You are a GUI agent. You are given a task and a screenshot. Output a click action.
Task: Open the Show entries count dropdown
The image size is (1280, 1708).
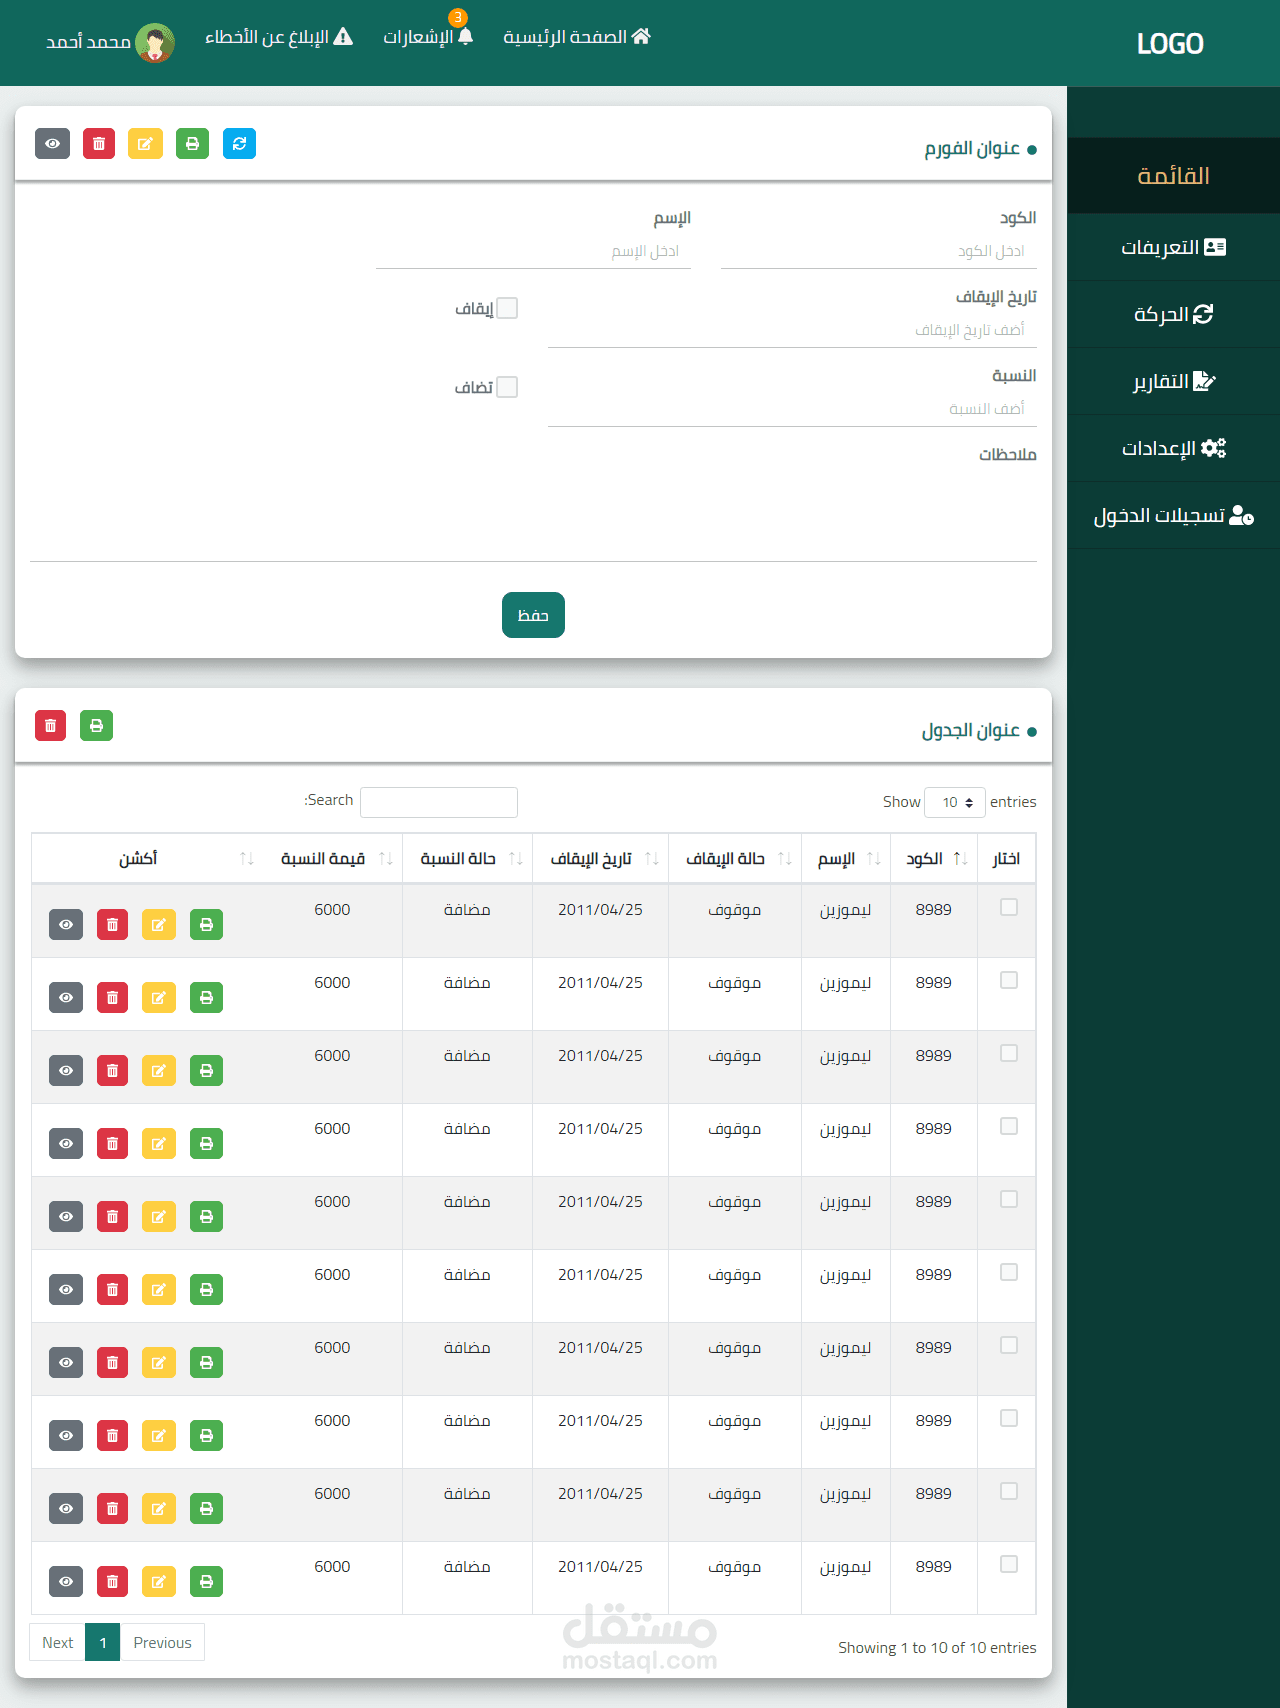(x=955, y=802)
